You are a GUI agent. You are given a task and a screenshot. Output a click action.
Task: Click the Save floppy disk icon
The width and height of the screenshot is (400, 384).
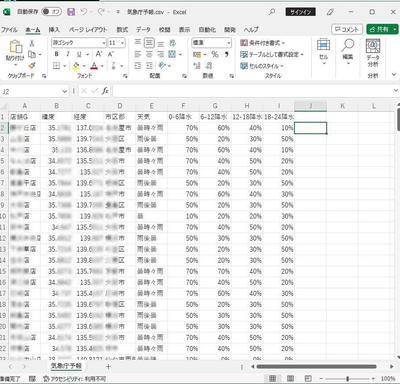click(x=71, y=12)
